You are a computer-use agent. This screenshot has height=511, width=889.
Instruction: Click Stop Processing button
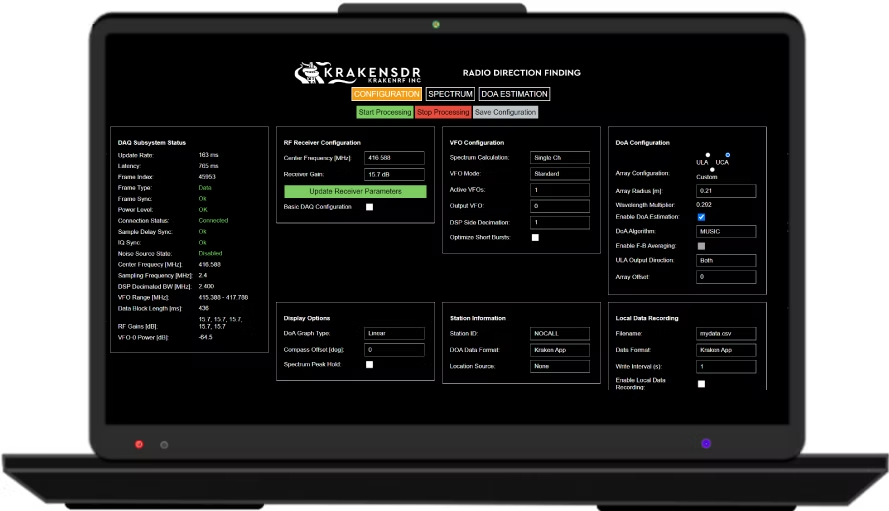point(443,112)
